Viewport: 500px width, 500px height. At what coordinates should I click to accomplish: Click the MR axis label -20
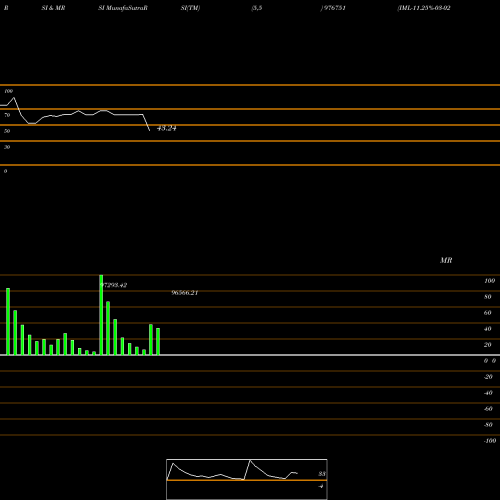(x=488, y=377)
